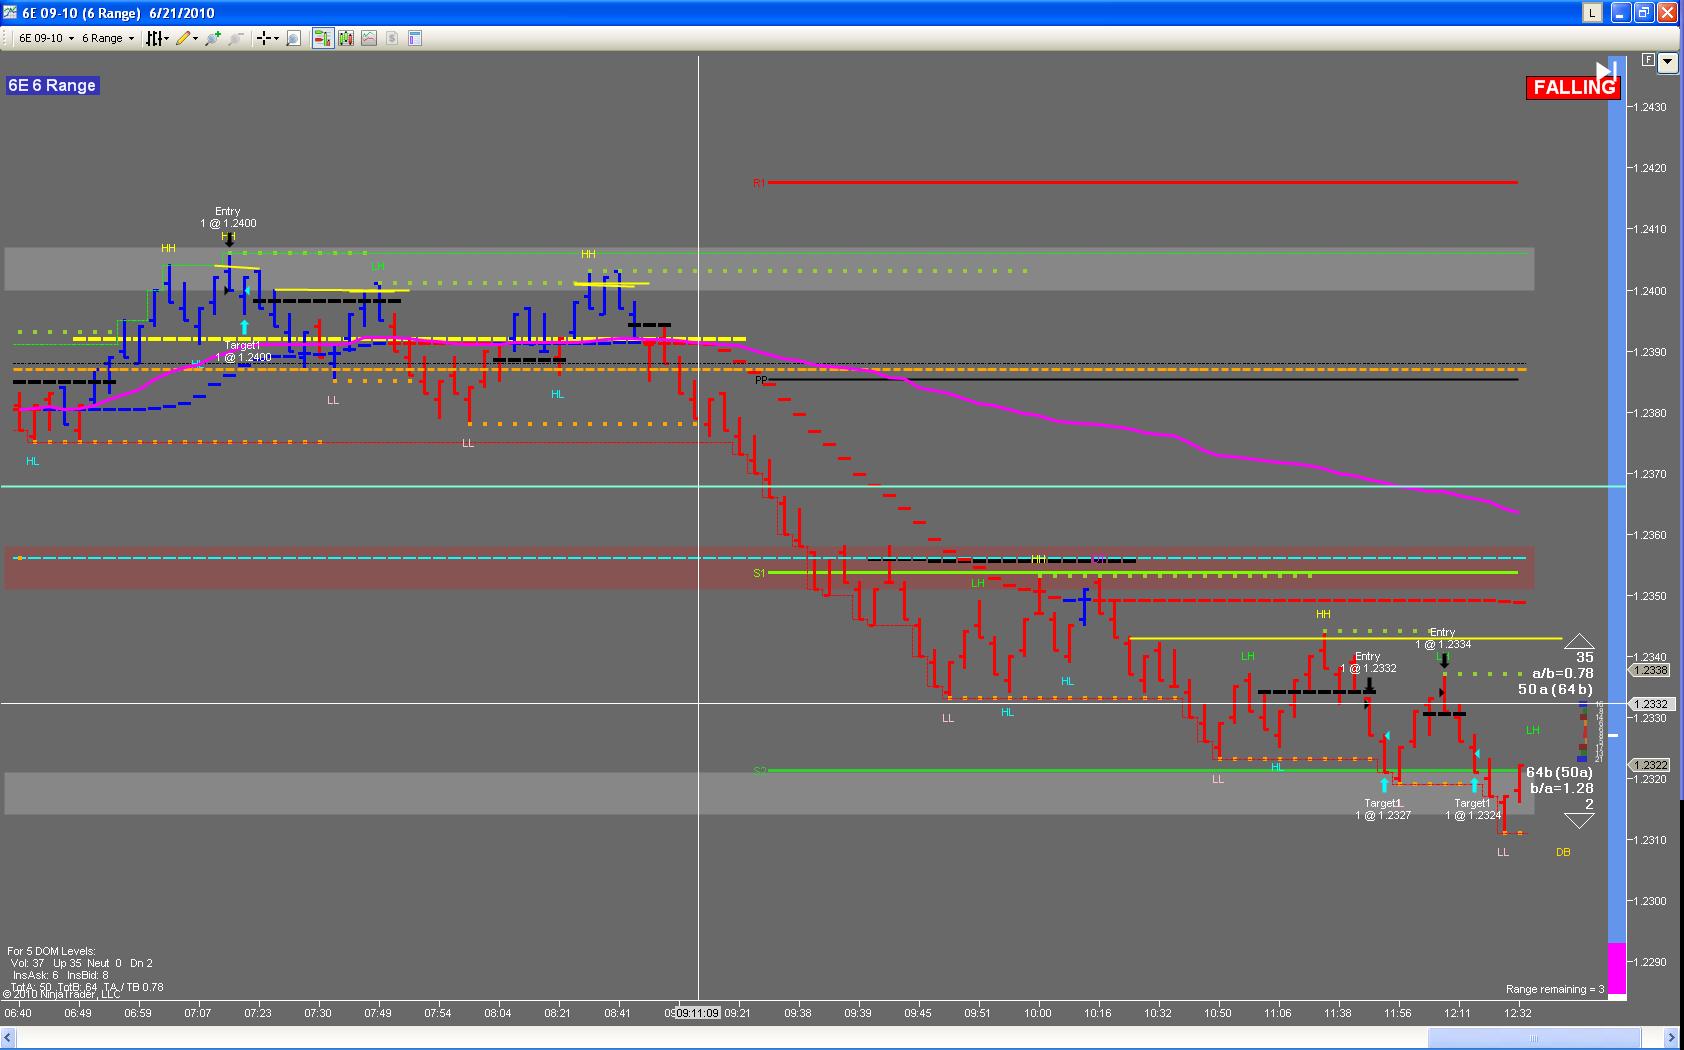Open the price axis dropdown arrow
The width and height of the screenshot is (1684, 1050).
pyautogui.click(x=1667, y=62)
